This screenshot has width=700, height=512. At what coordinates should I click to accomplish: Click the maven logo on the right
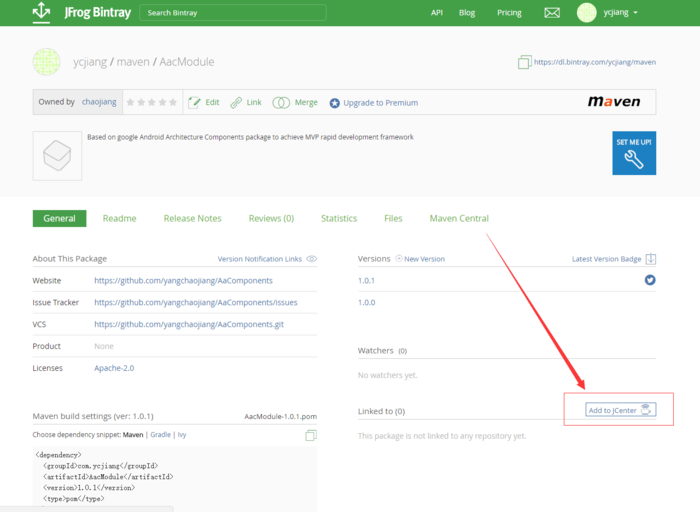pos(614,102)
